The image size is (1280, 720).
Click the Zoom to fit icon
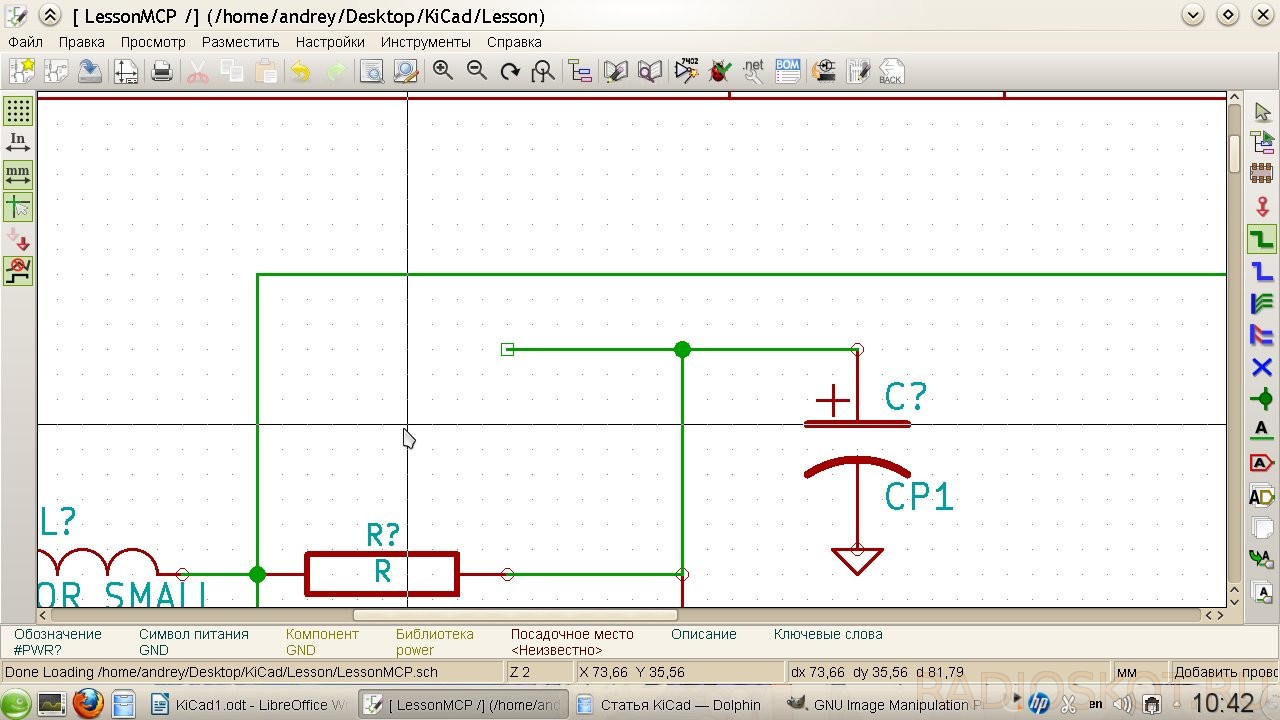(x=543, y=71)
